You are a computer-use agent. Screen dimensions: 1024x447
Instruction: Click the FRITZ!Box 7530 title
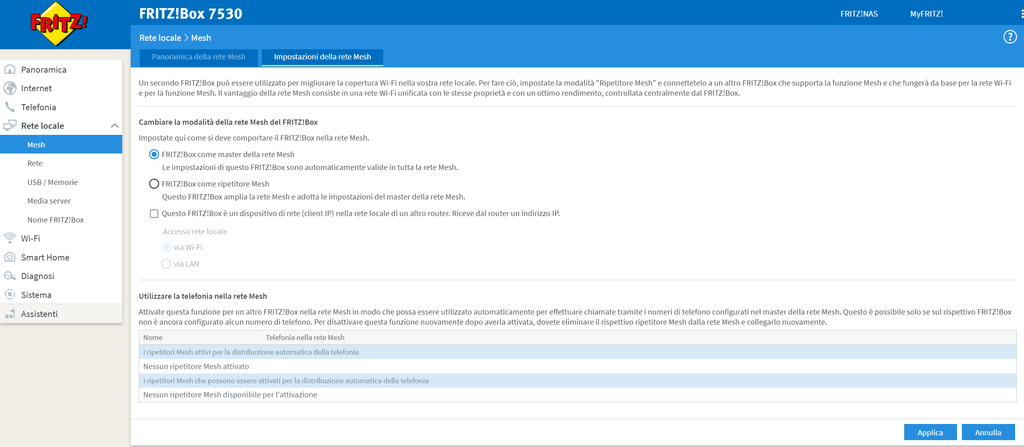point(191,14)
